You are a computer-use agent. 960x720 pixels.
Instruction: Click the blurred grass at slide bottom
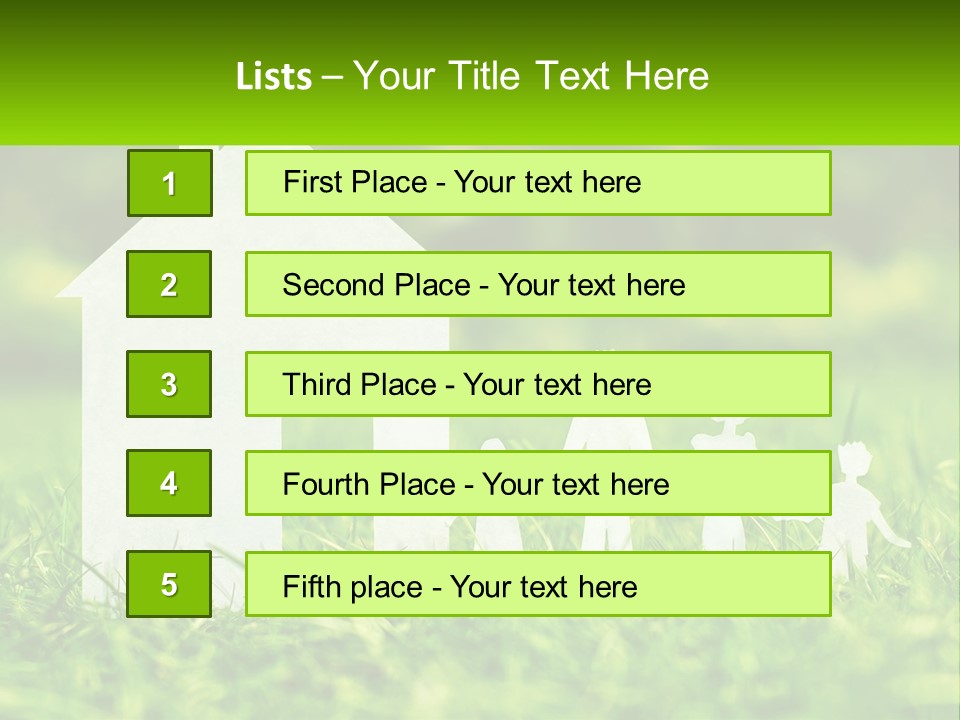coord(480,670)
